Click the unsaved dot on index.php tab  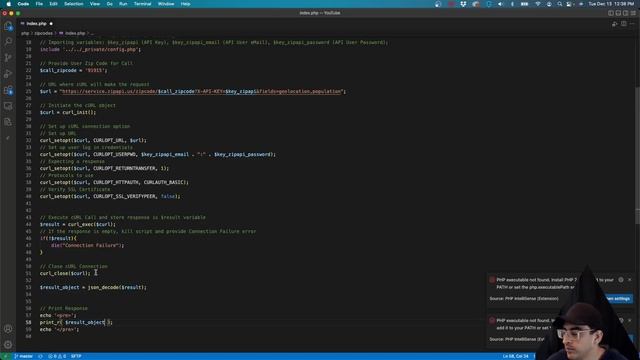pyautogui.click(x=51, y=24)
